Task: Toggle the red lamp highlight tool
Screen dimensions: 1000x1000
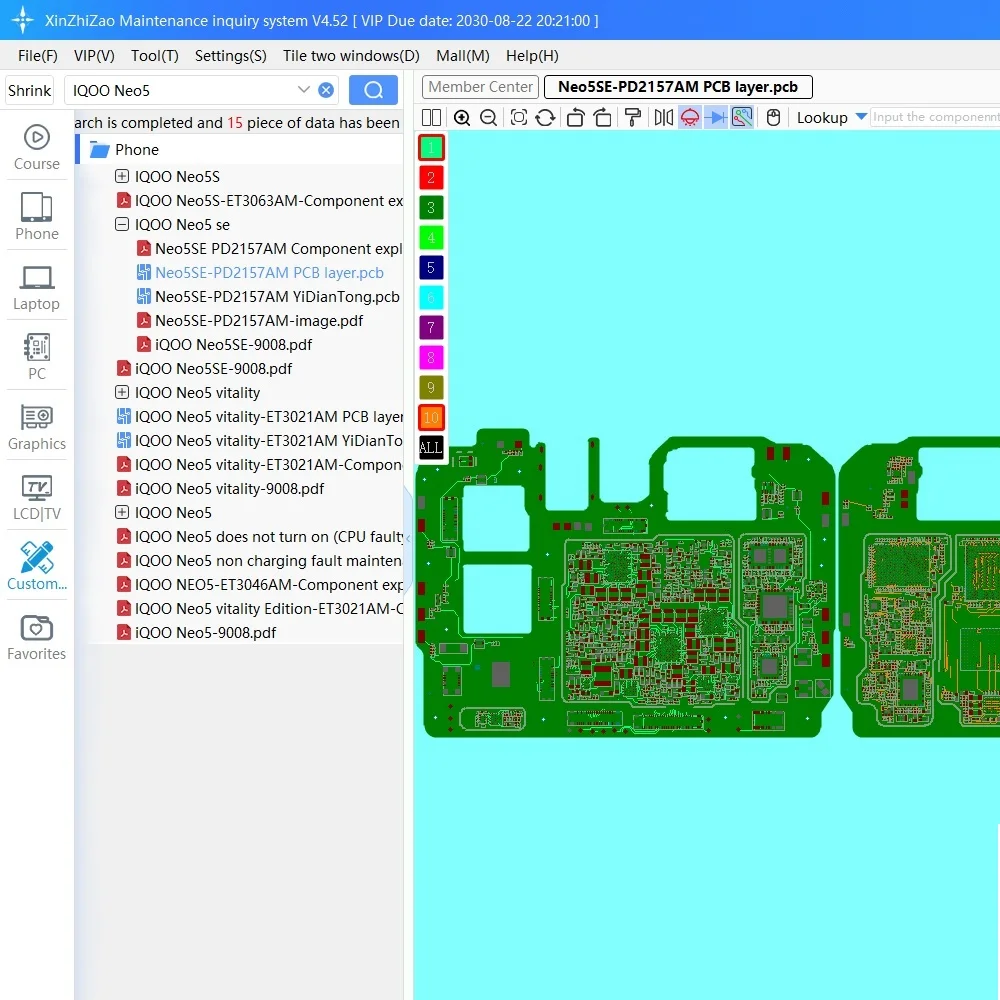Action: (x=691, y=117)
